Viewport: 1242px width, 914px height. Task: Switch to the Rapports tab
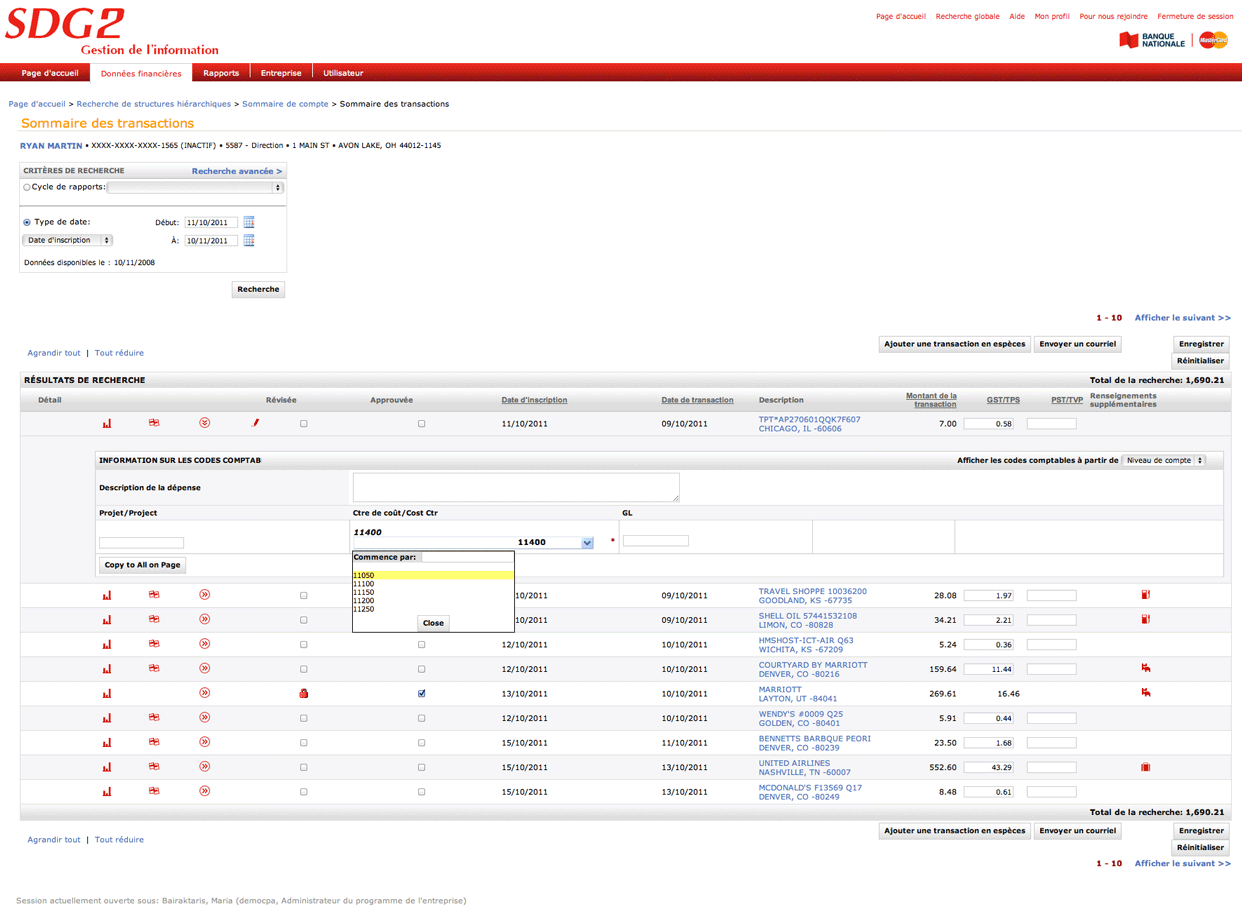[221, 73]
